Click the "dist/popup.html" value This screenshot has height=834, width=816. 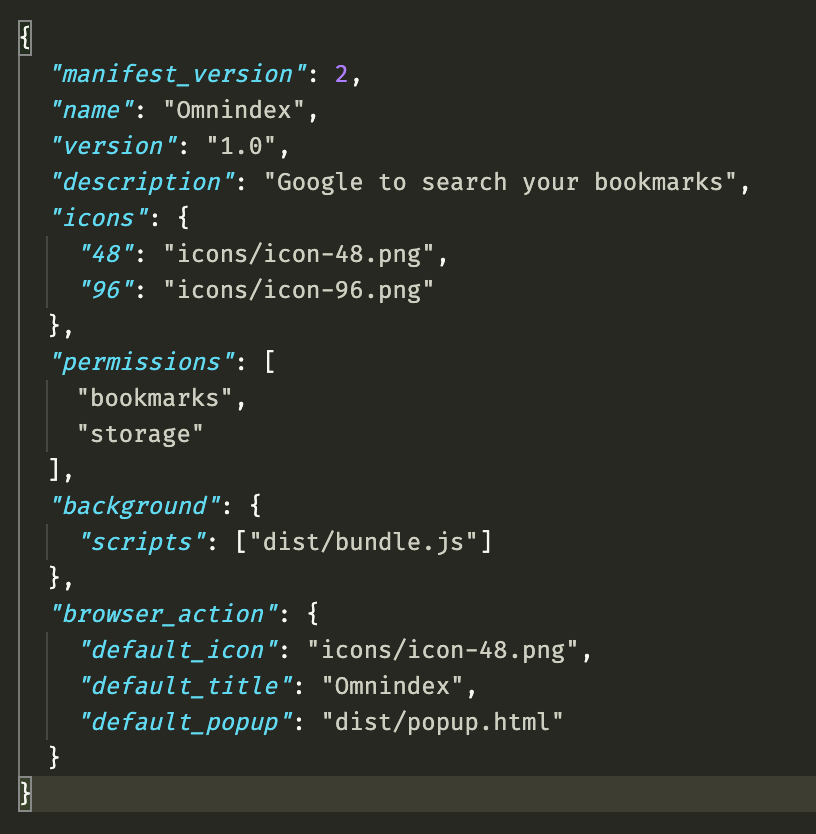point(443,722)
